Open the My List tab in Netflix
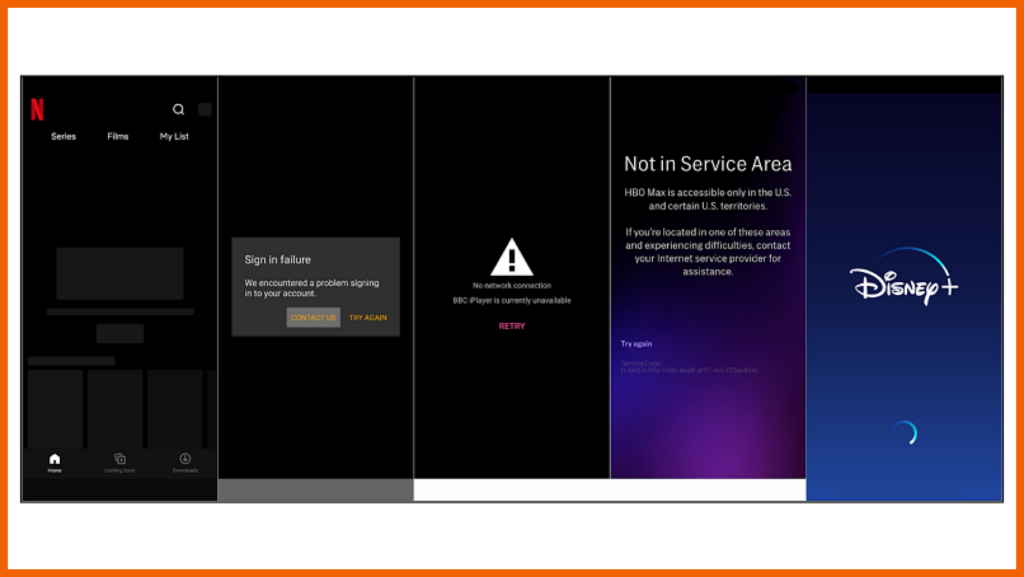 (174, 136)
